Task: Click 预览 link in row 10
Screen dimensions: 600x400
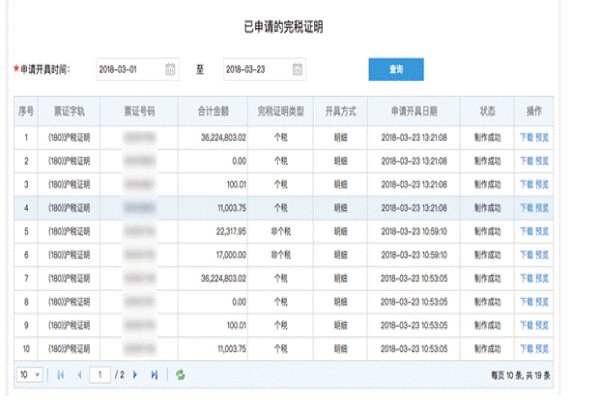Action: point(542,349)
